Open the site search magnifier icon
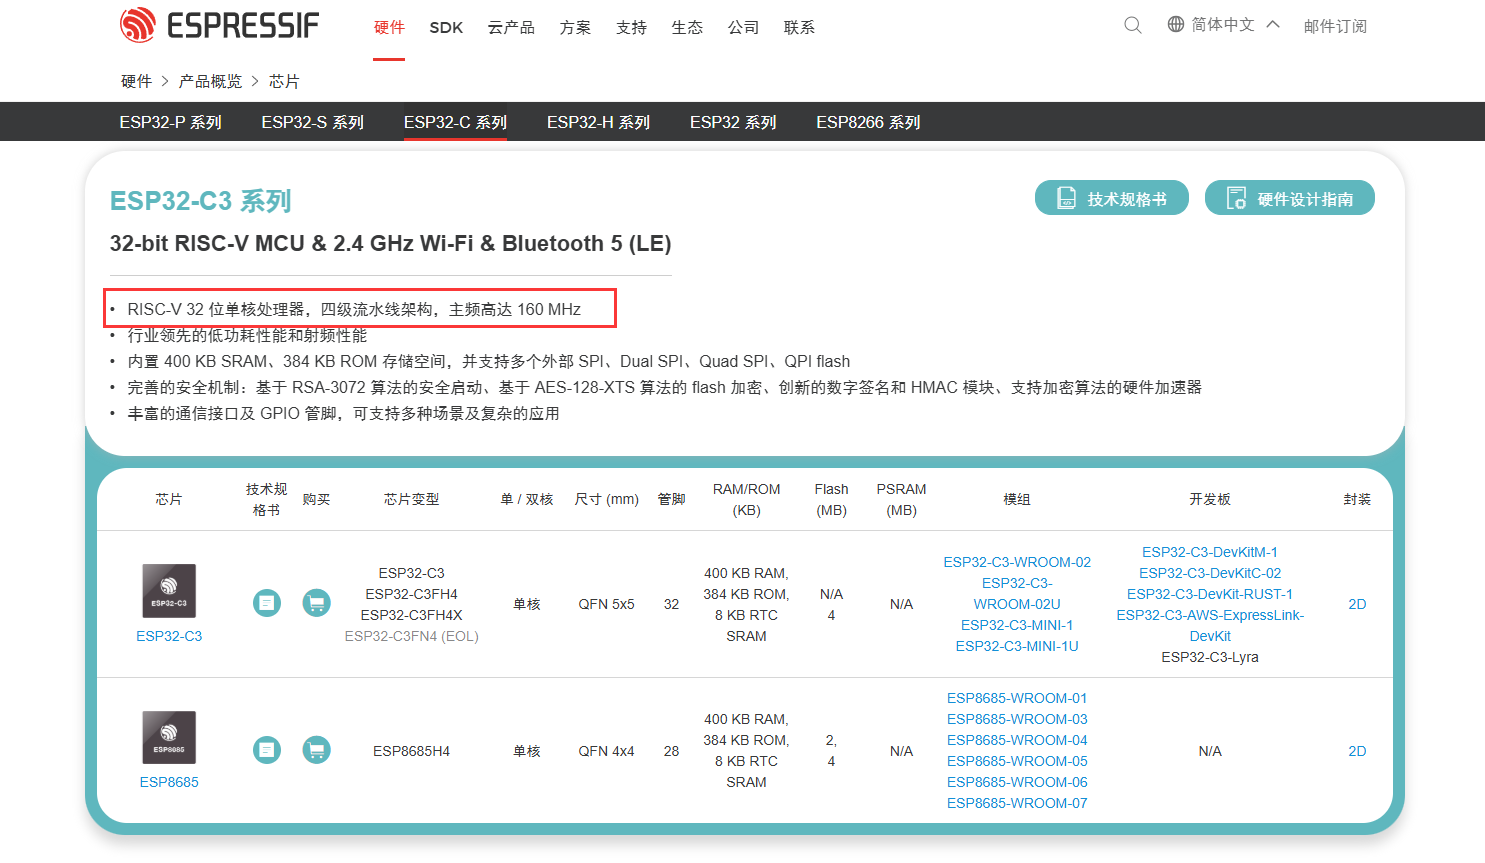The height and width of the screenshot is (863, 1485). point(1133,25)
